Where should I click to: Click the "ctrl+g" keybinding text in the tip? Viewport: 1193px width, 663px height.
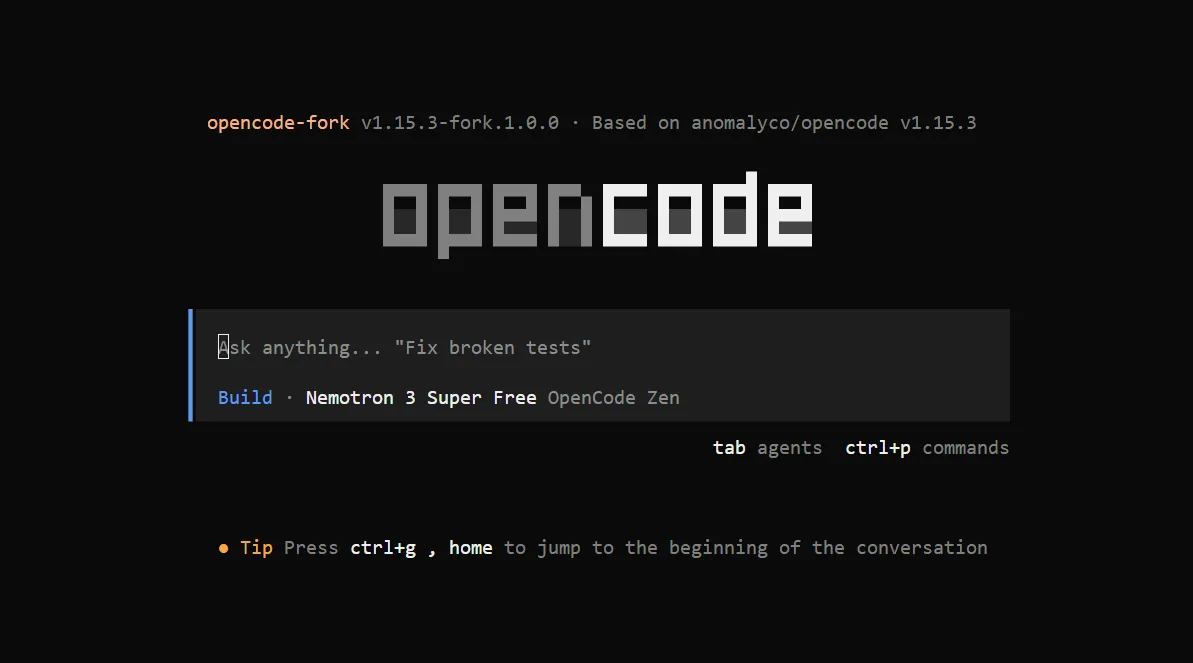click(x=383, y=548)
